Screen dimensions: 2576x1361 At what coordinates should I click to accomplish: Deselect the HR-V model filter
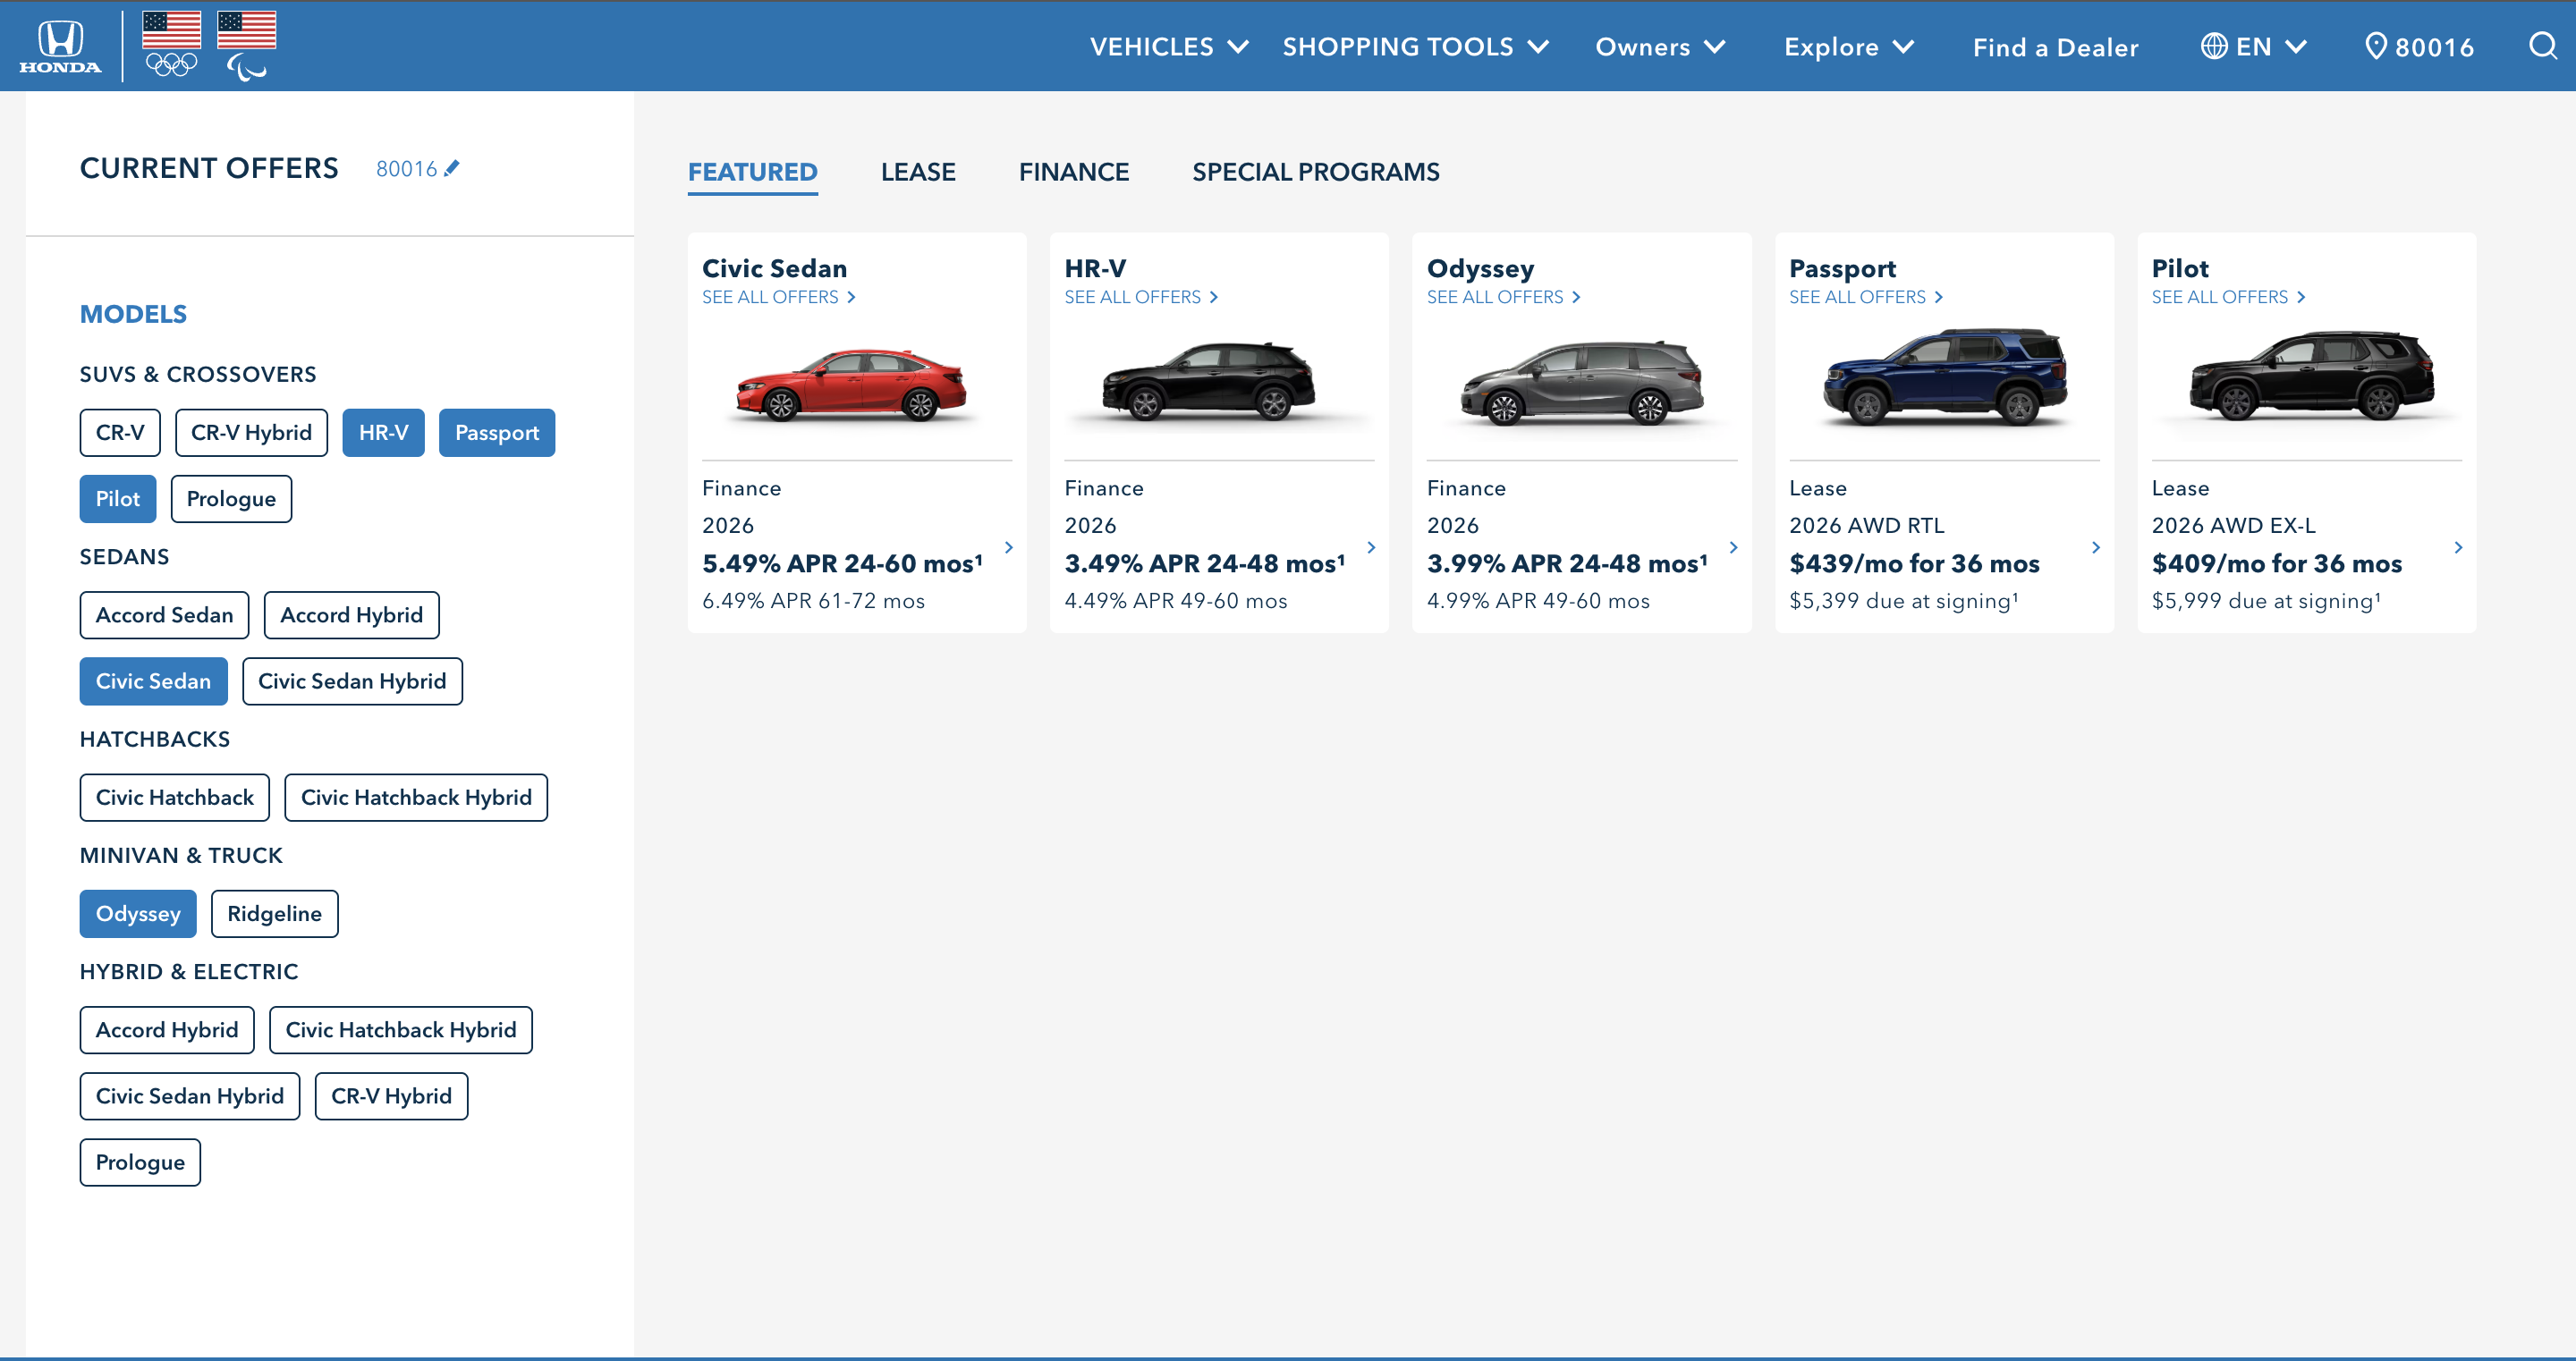click(x=383, y=433)
